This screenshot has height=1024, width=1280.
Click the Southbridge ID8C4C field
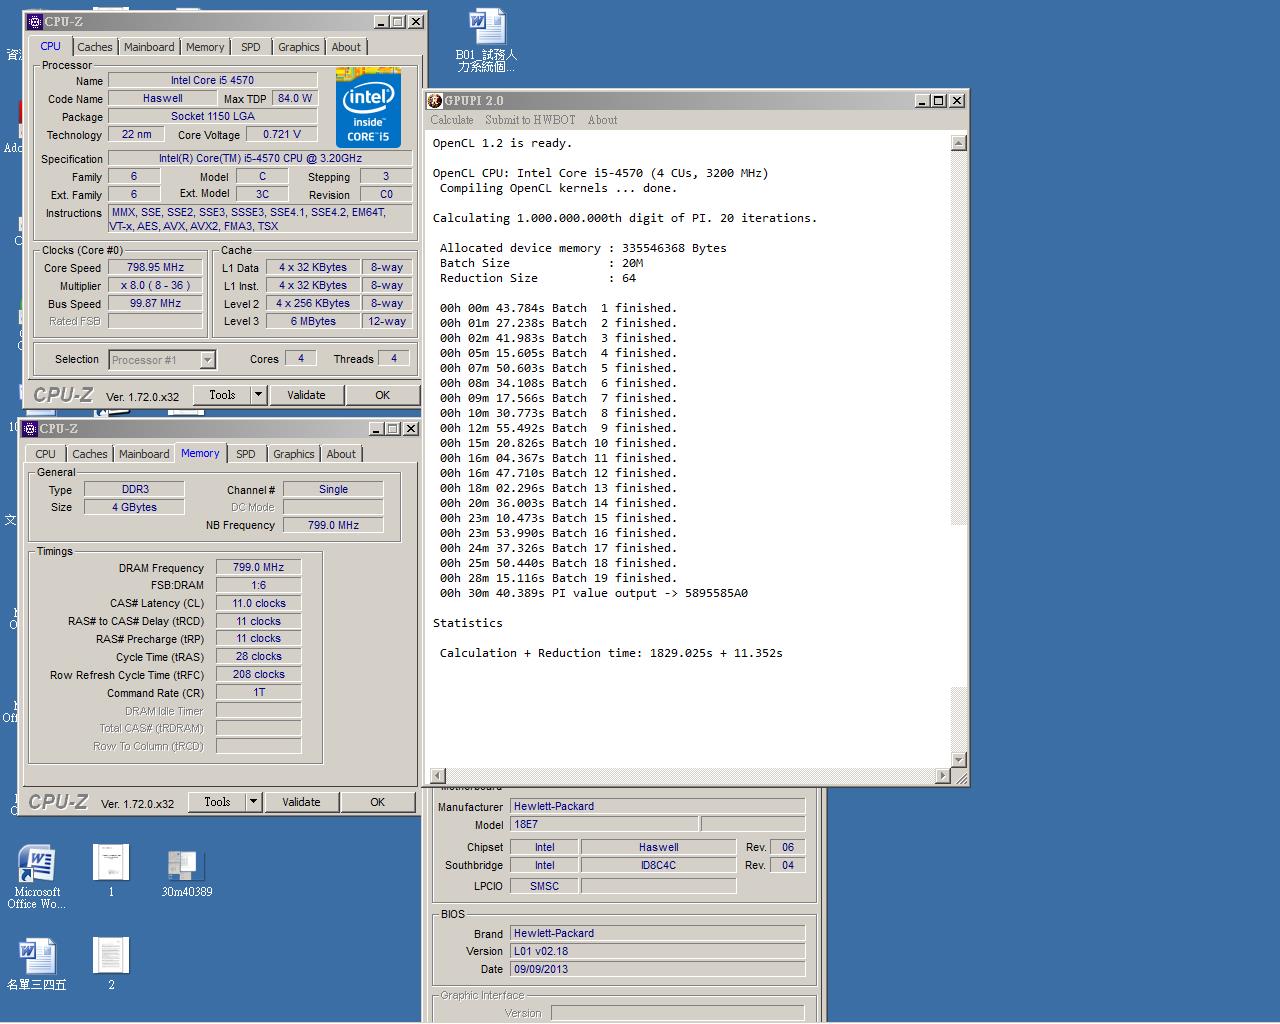[658, 866]
